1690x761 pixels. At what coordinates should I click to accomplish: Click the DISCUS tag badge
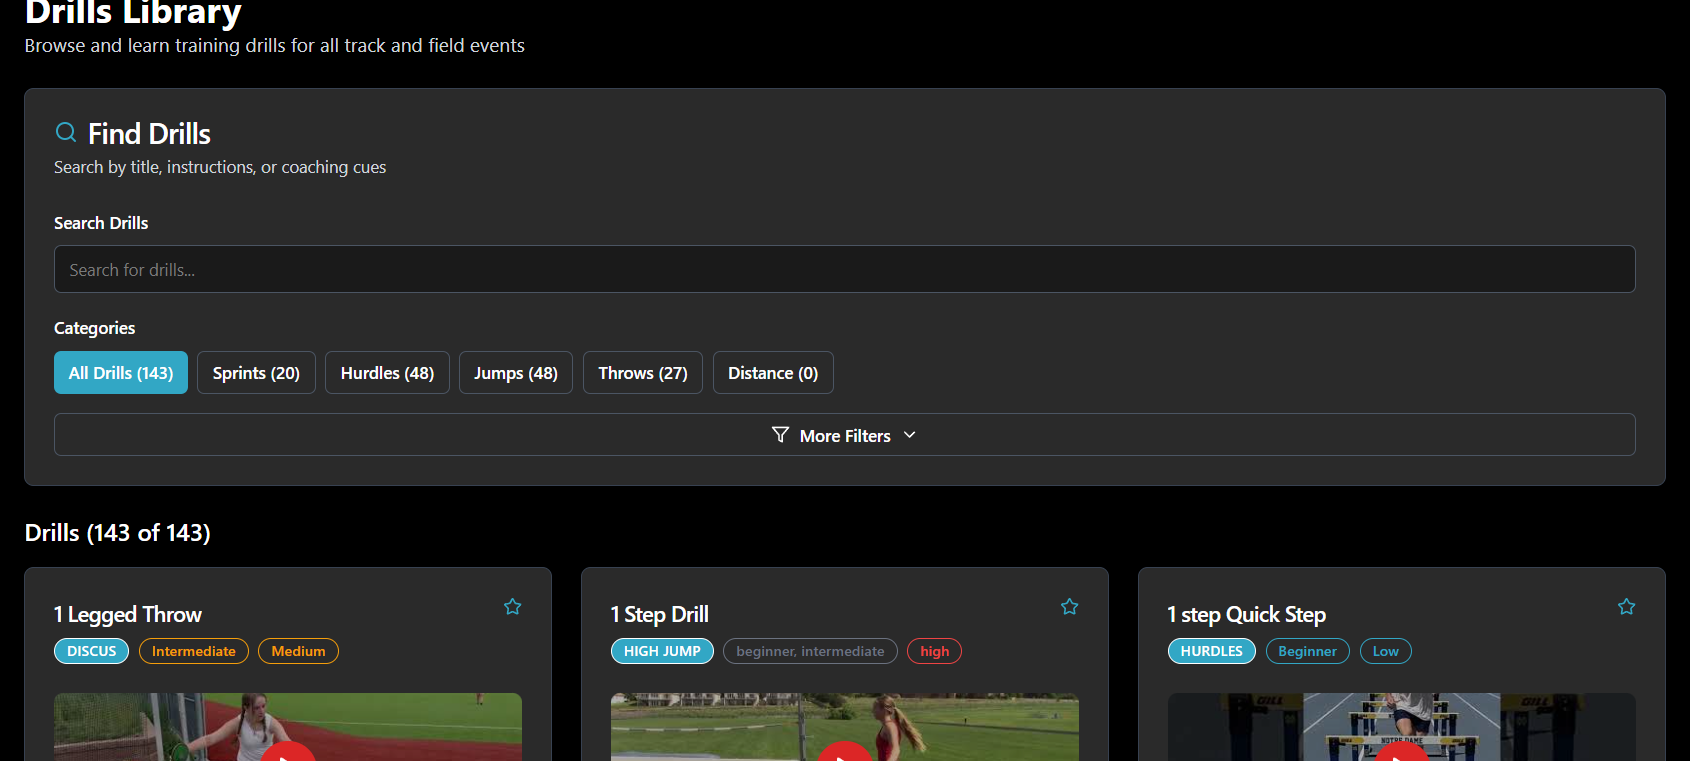pos(91,651)
